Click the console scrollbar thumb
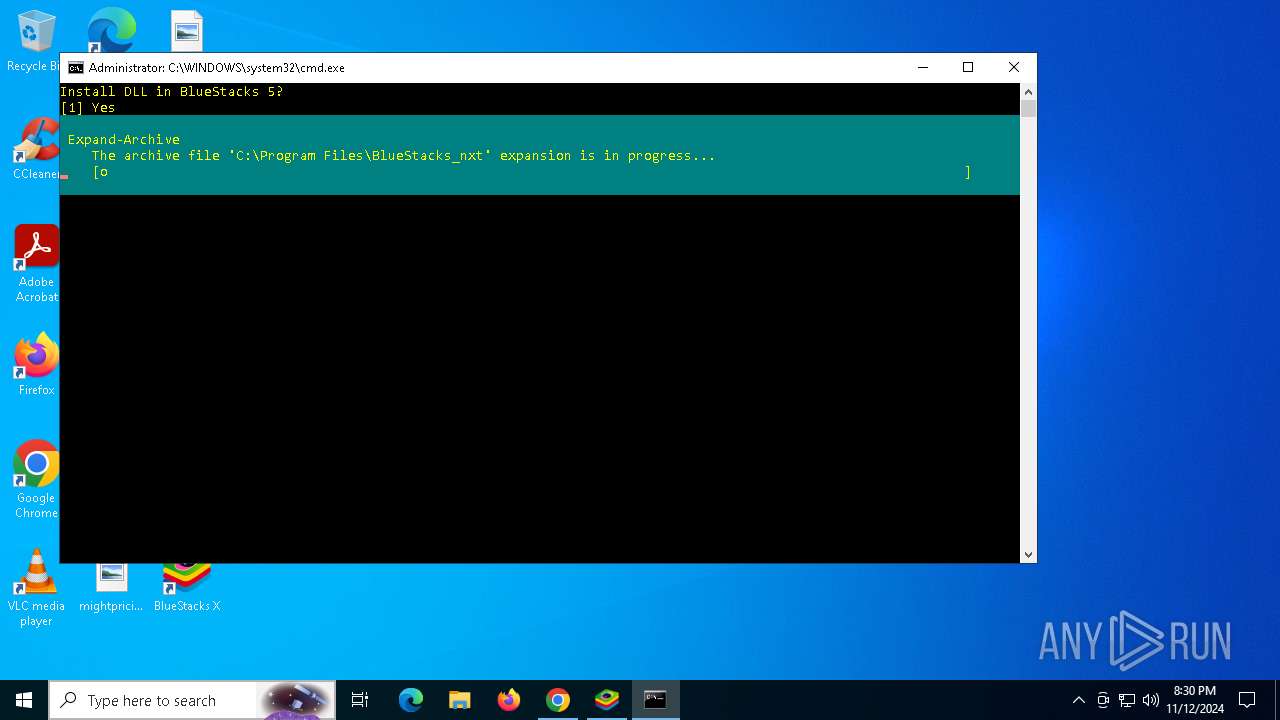This screenshot has width=1280, height=720. (x=1028, y=109)
